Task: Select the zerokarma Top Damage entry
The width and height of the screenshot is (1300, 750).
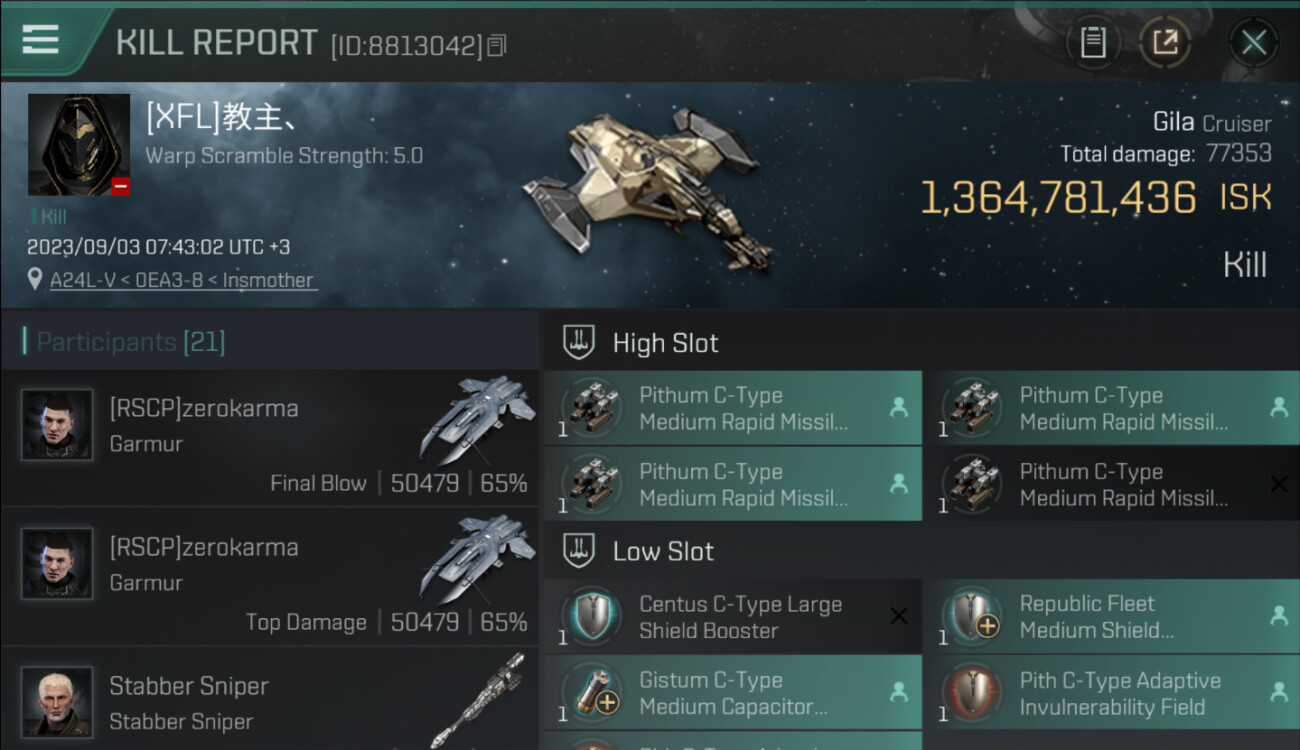Action: click(270, 577)
